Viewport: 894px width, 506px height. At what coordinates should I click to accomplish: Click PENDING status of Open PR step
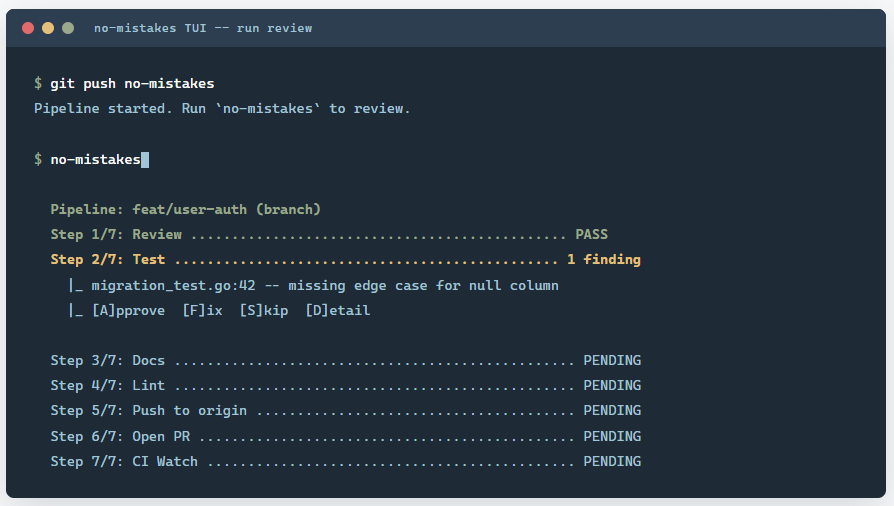[612, 436]
